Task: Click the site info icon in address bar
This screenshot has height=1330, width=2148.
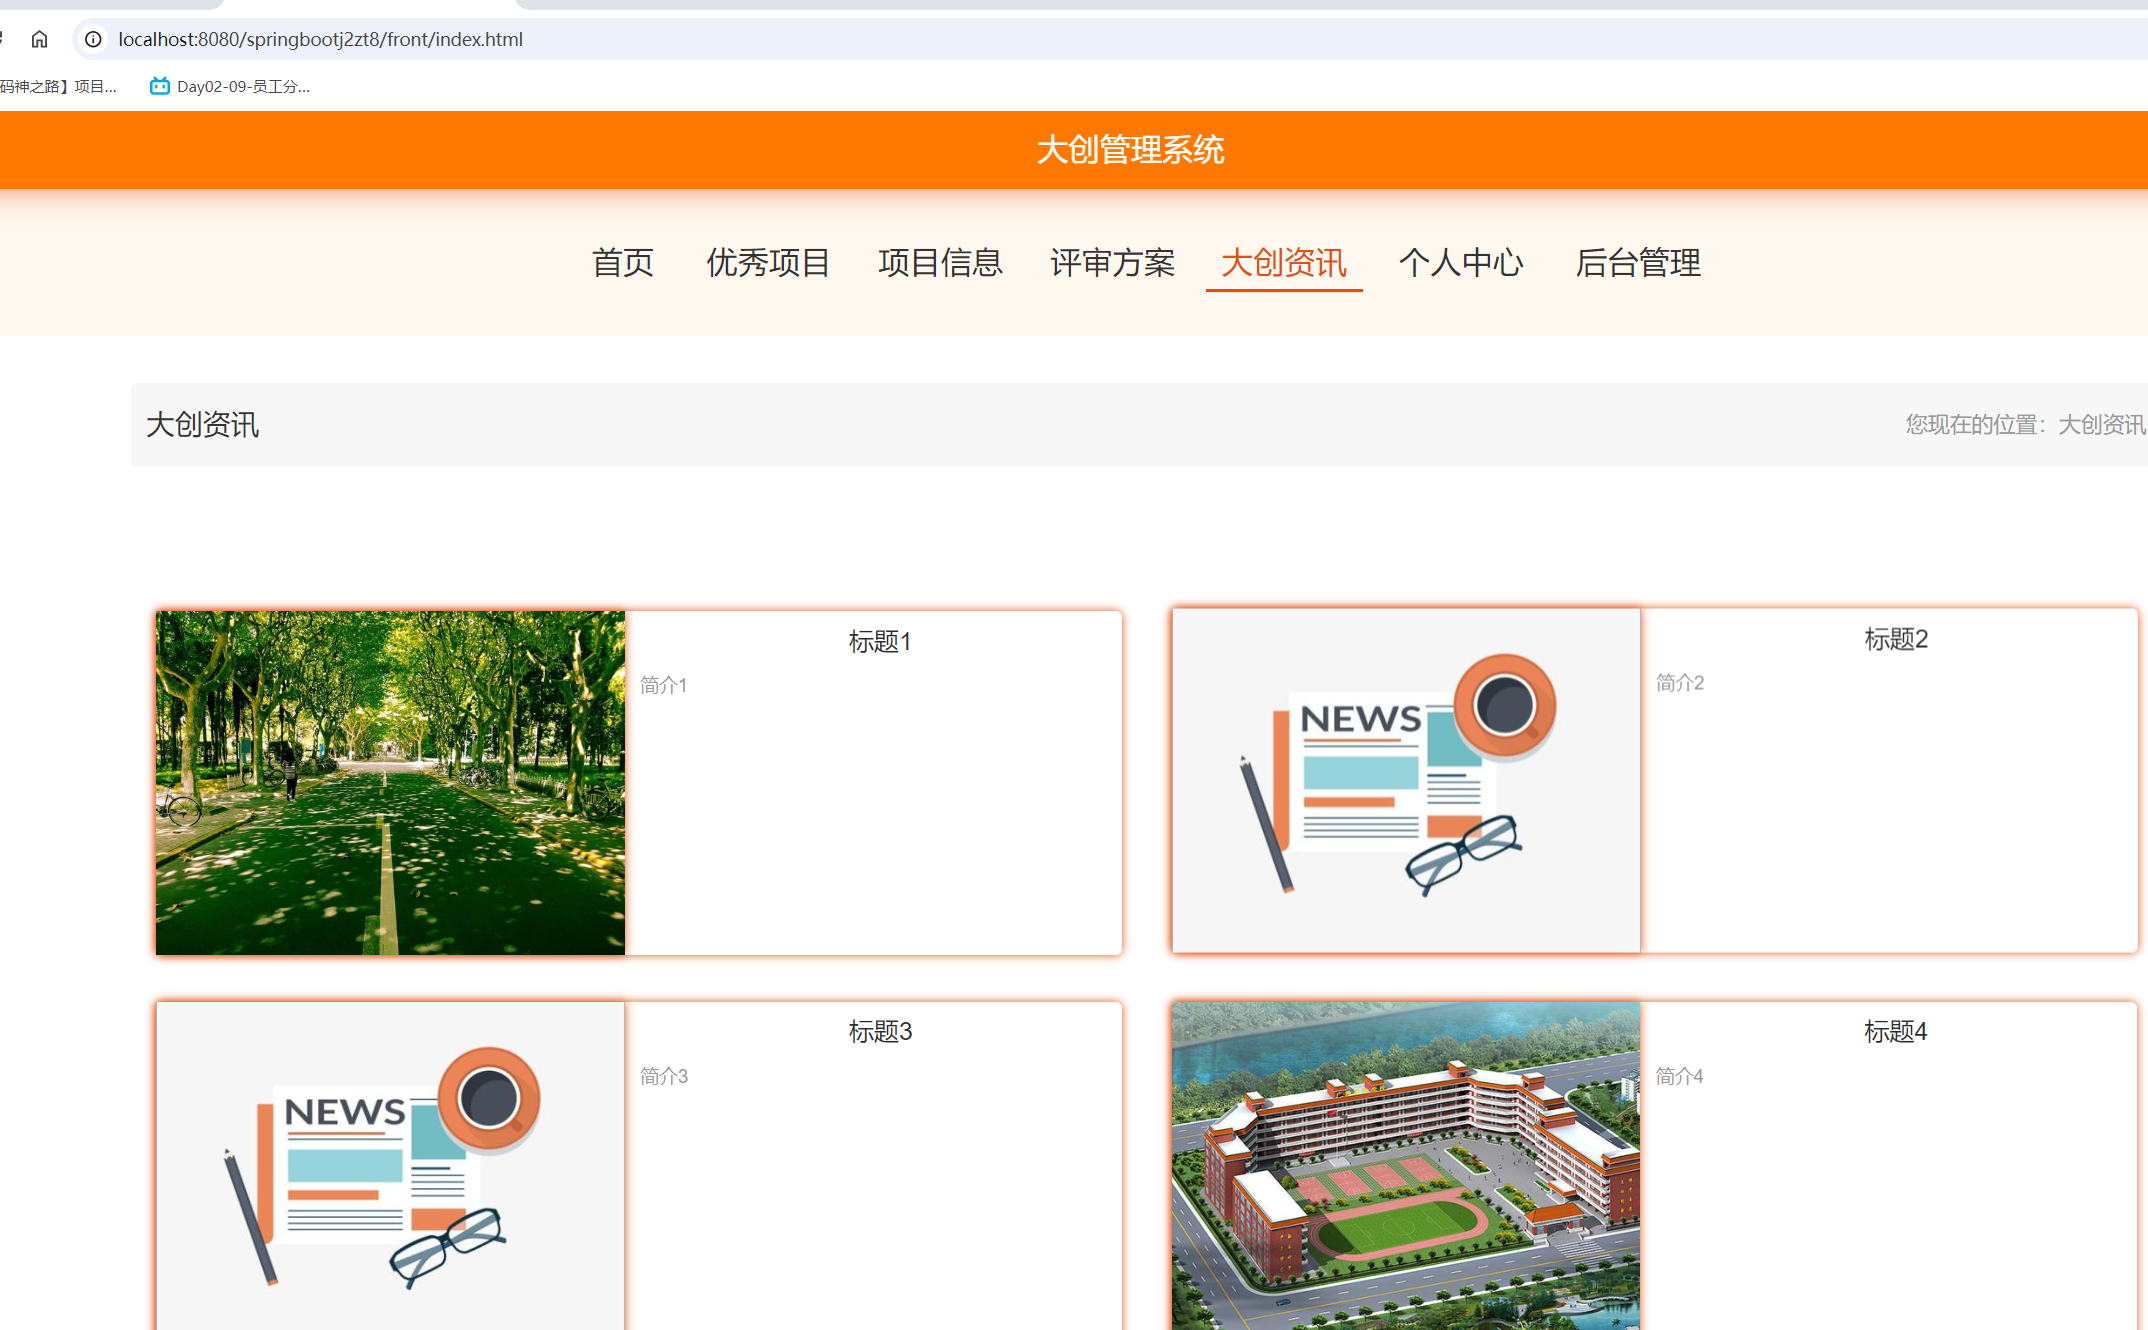Action: 93,39
